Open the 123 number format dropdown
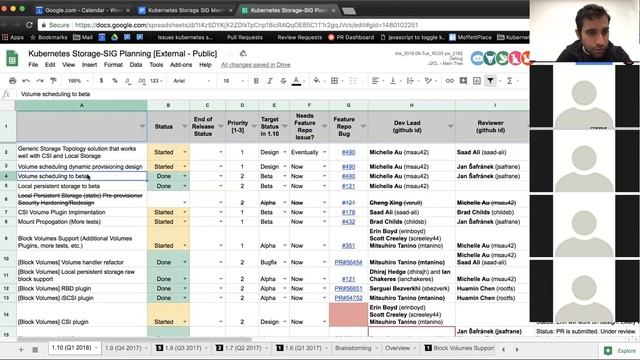Screen dimensions: 640x360 (x=156, y=81)
